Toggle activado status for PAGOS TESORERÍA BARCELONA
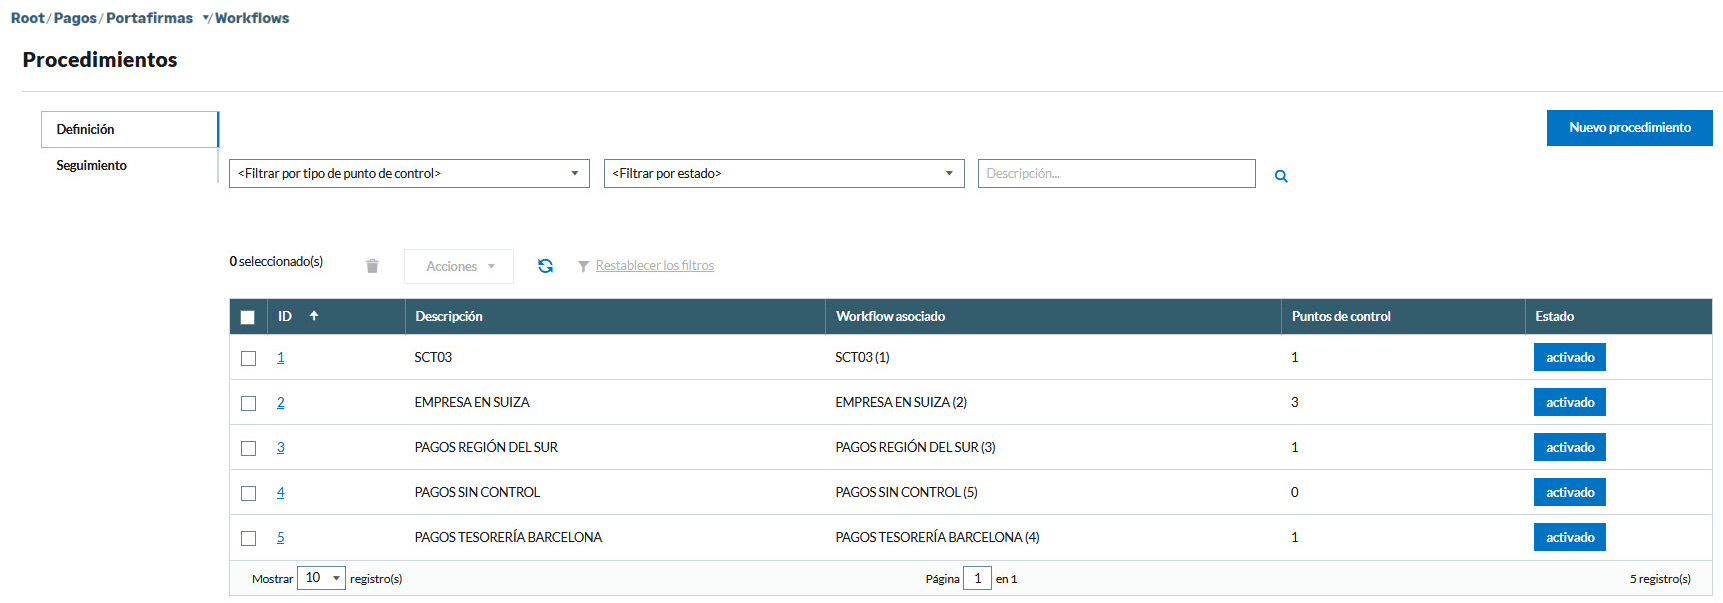The image size is (1723, 603). click(1569, 537)
